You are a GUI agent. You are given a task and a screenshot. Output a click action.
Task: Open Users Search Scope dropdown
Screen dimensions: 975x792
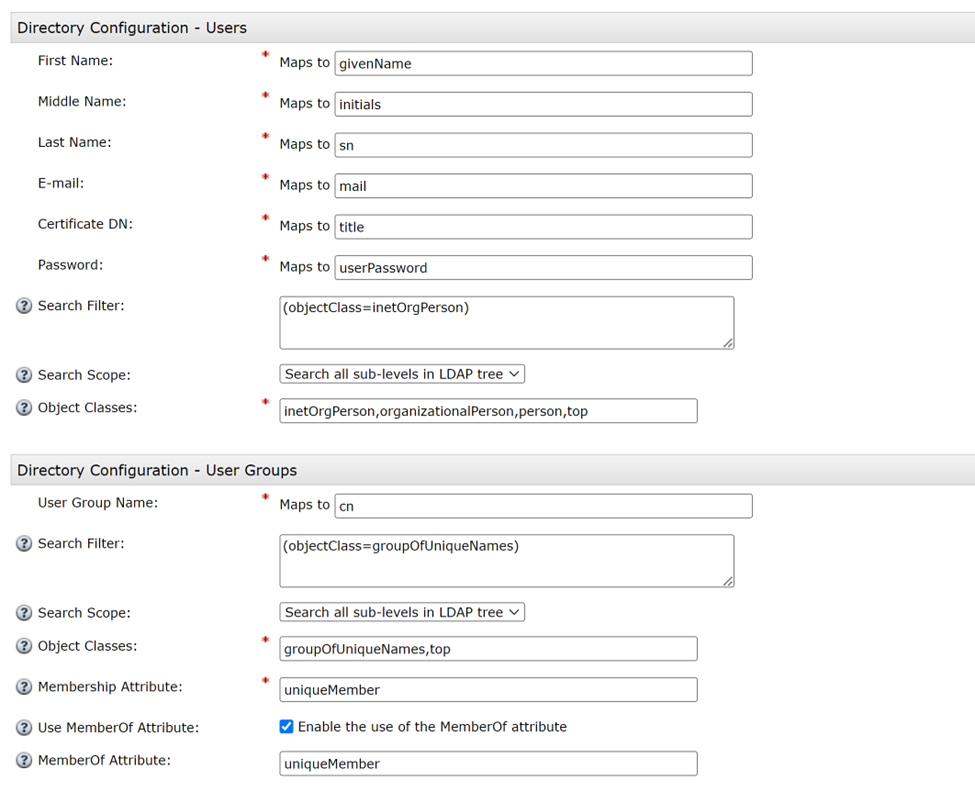coord(402,374)
